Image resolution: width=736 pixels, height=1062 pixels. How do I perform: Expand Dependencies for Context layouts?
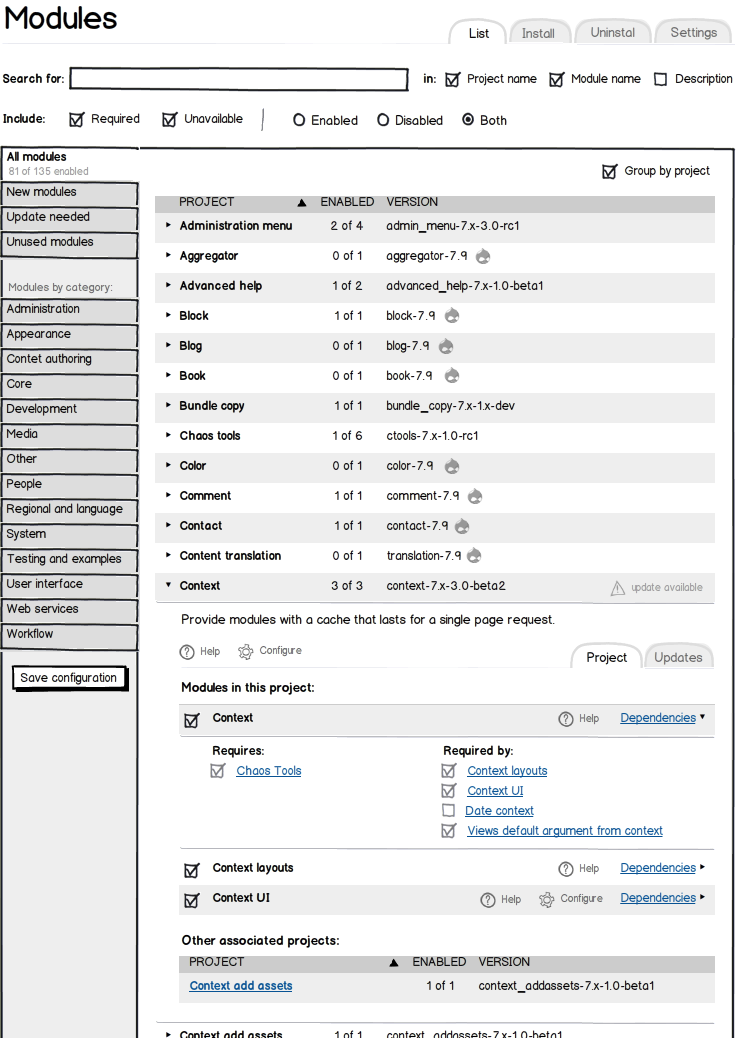coord(663,868)
